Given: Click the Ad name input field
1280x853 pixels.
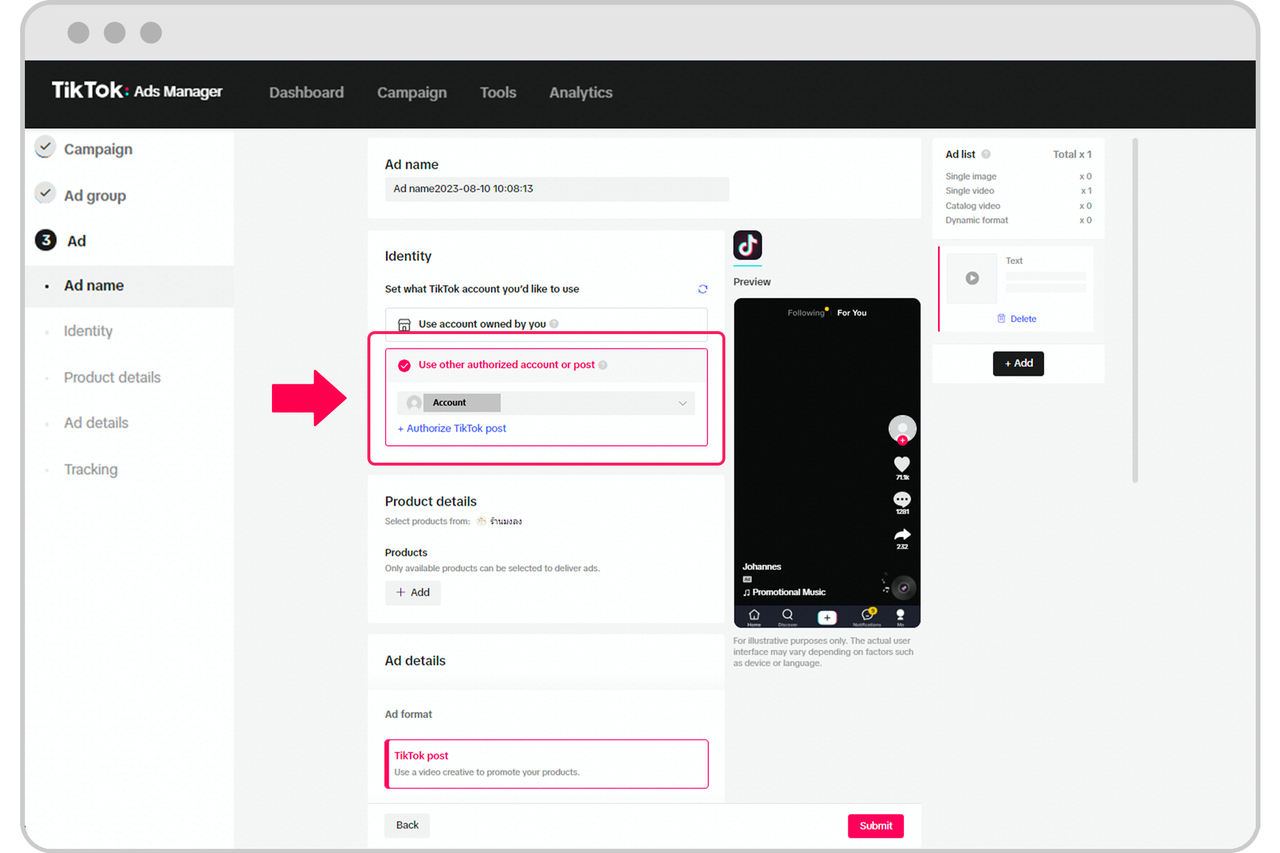Looking at the screenshot, I should point(556,189).
